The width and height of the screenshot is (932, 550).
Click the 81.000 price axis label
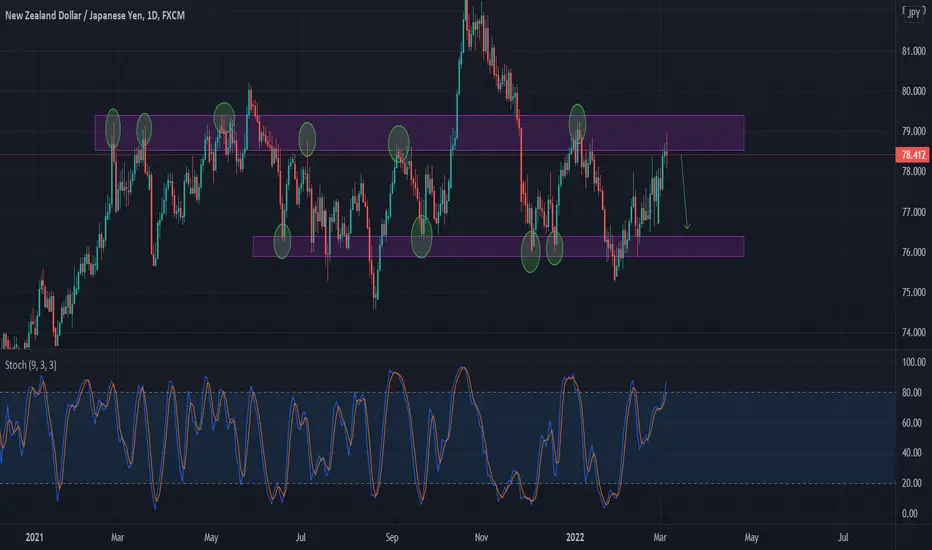[x=914, y=52]
